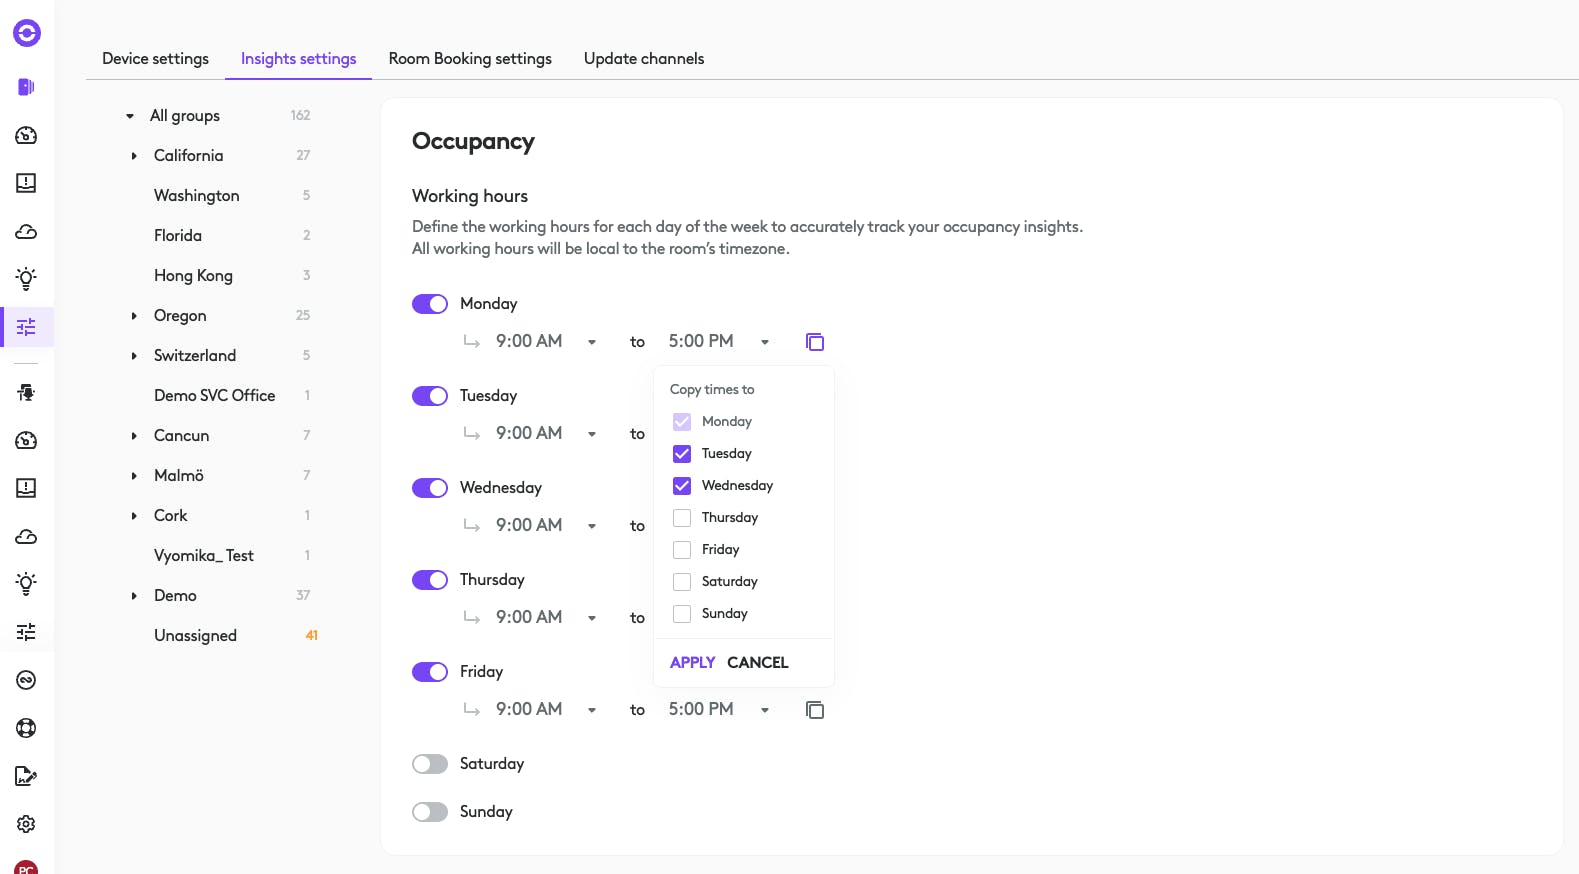Click the document with pen icon
The image size is (1579, 874).
pyautogui.click(x=27, y=776)
